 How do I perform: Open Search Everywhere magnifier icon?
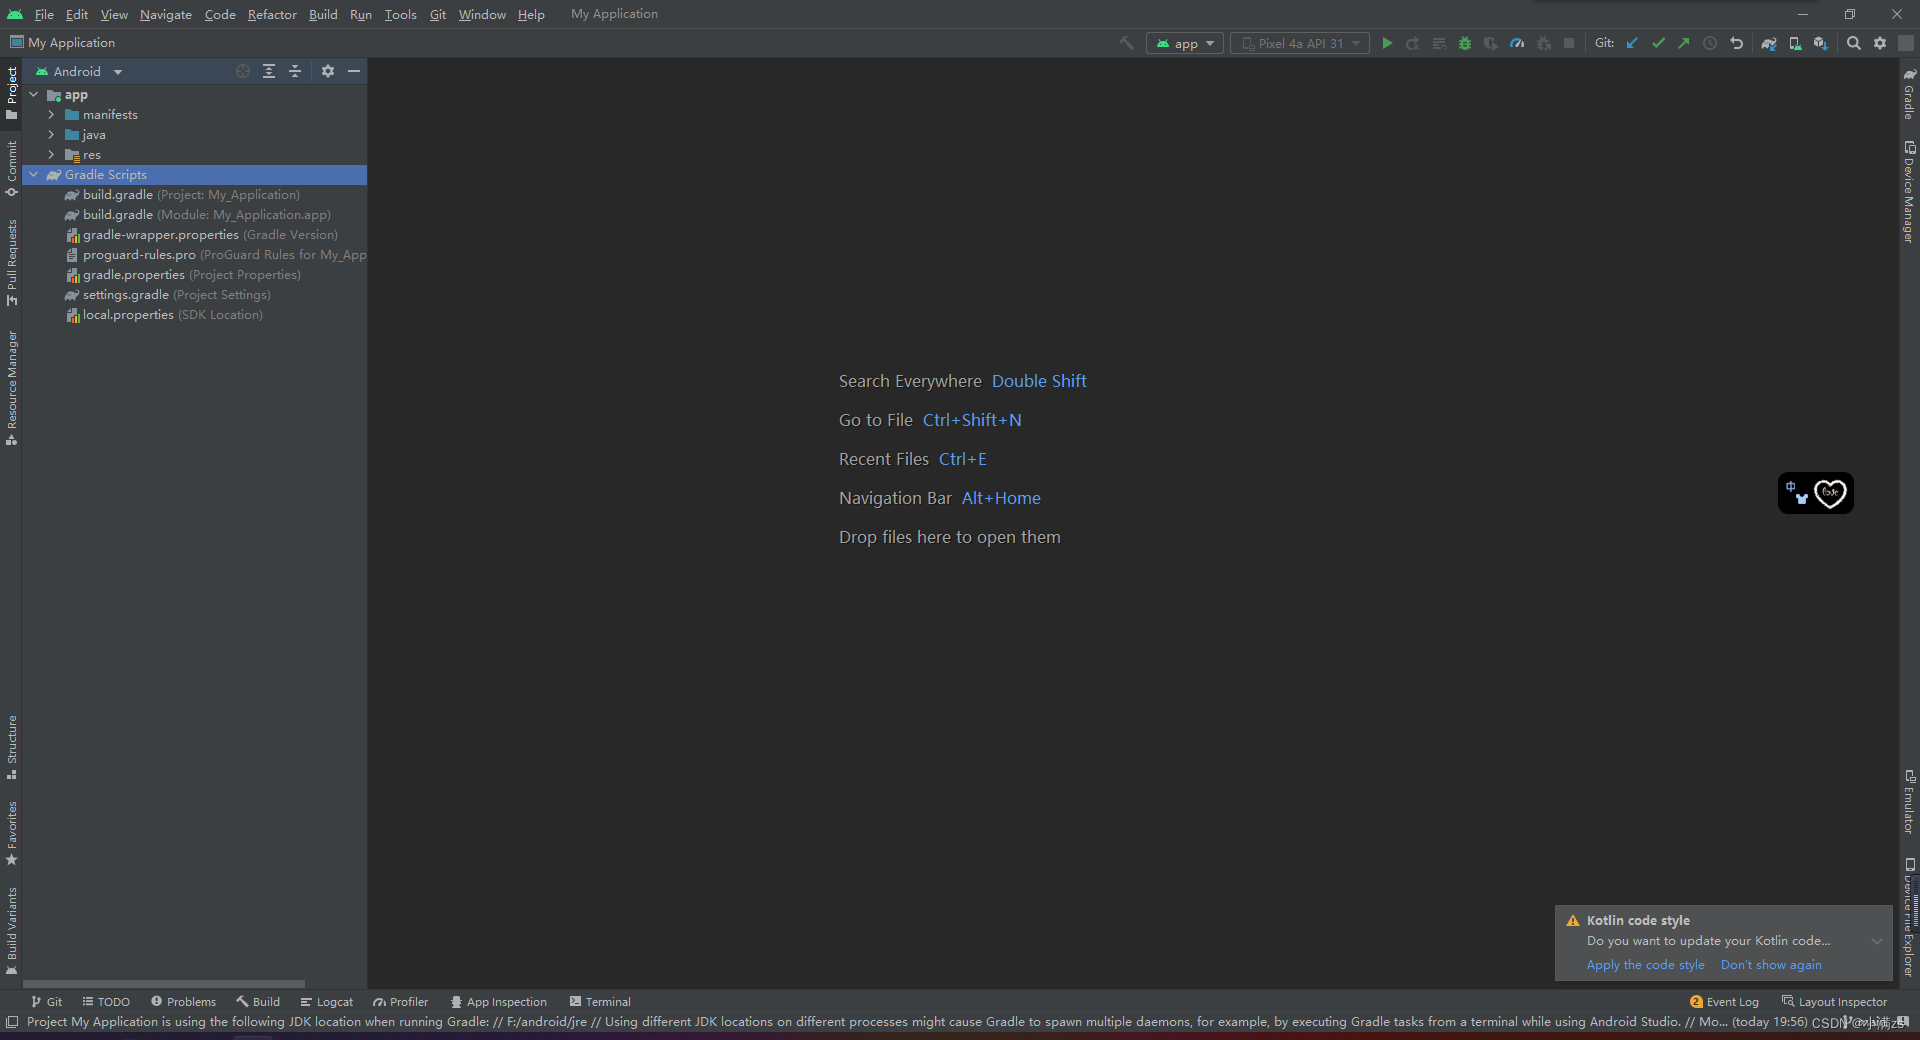pyautogui.click(x=1853, y=43)
